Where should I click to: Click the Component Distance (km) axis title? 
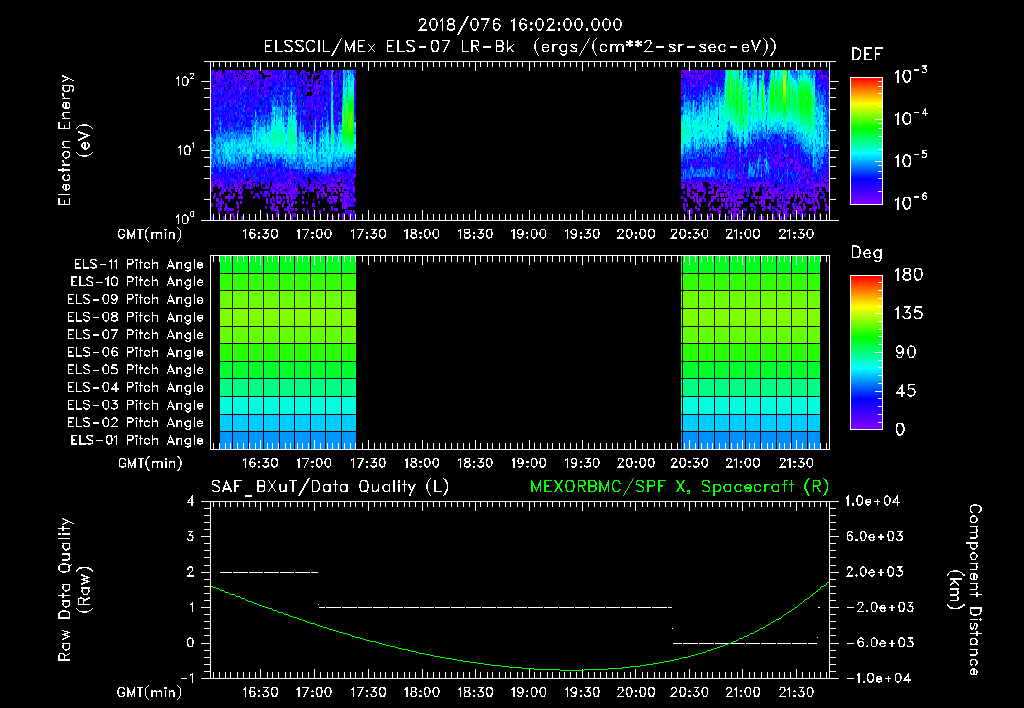point(965,589)
